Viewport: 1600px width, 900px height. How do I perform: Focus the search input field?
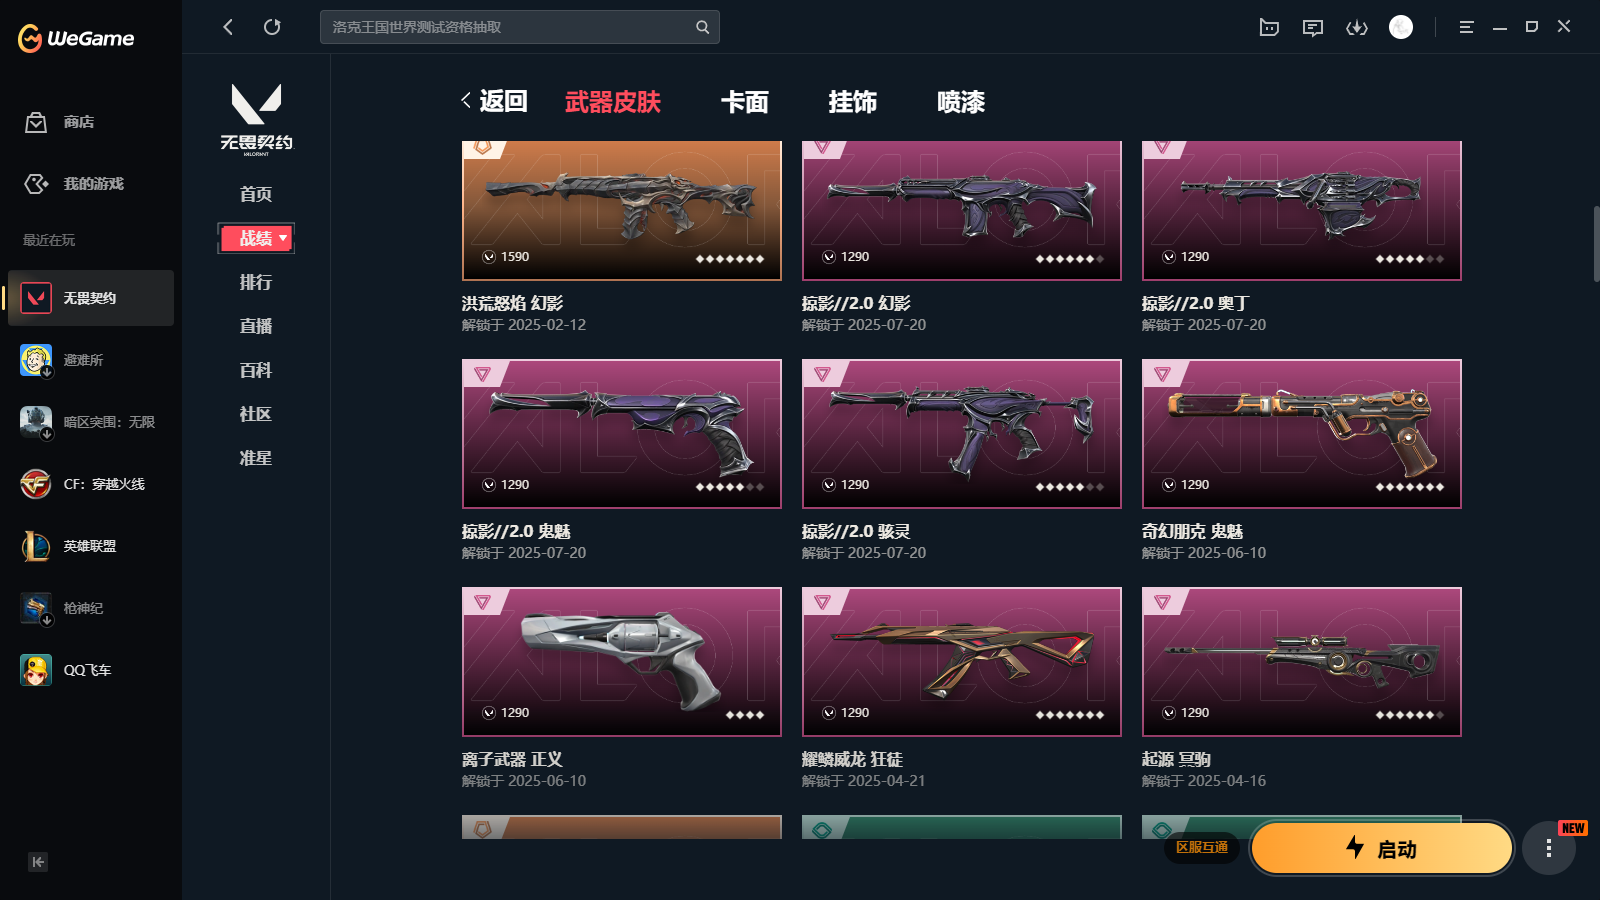pos(508,27)
